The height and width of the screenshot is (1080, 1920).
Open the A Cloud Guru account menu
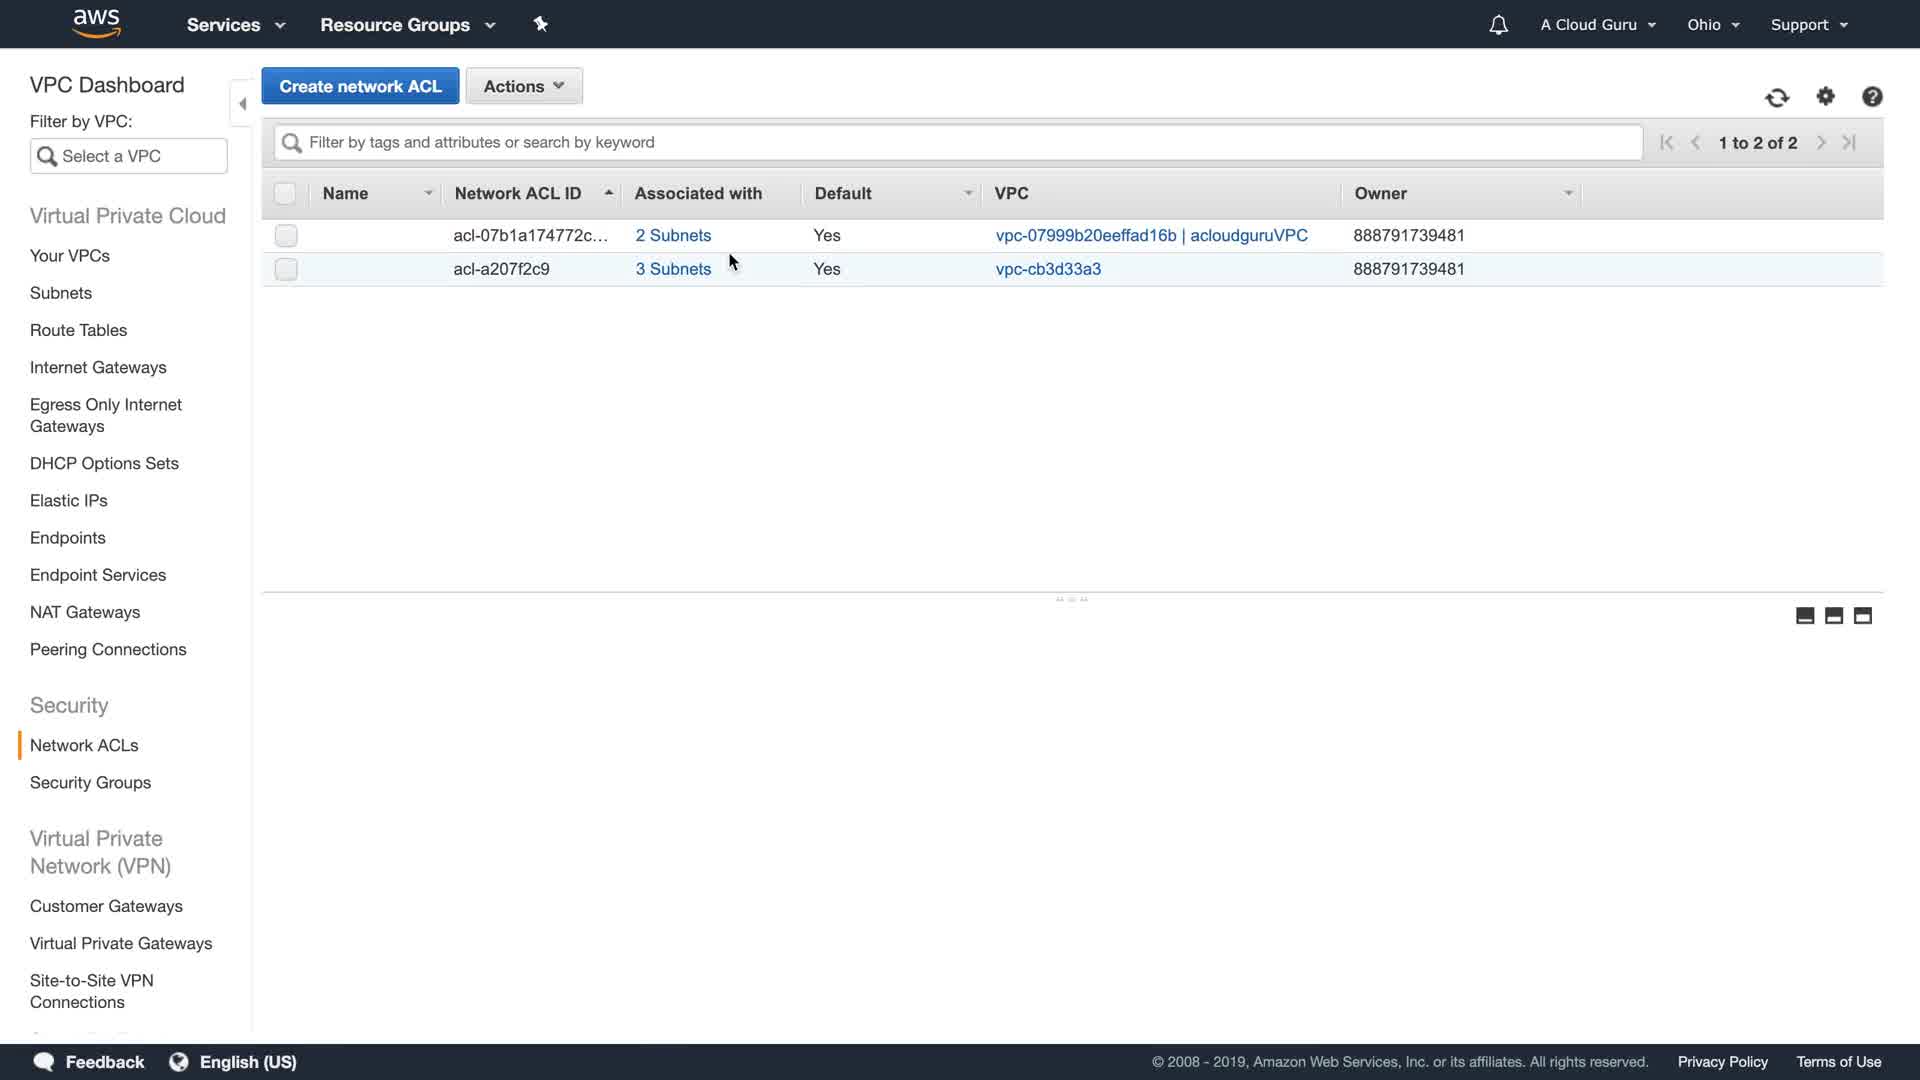1597,25
